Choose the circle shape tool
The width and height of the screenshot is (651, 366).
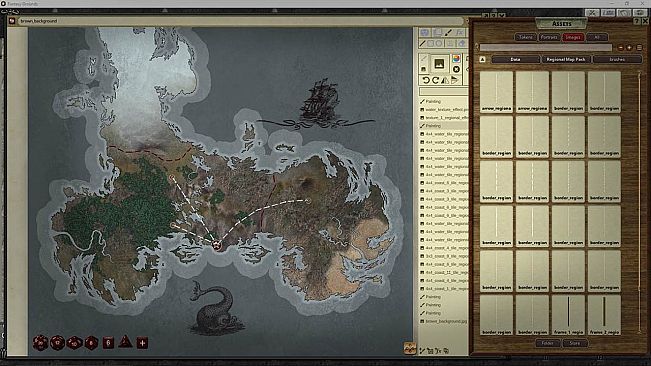pyautogui.click(x=439, y=44)
